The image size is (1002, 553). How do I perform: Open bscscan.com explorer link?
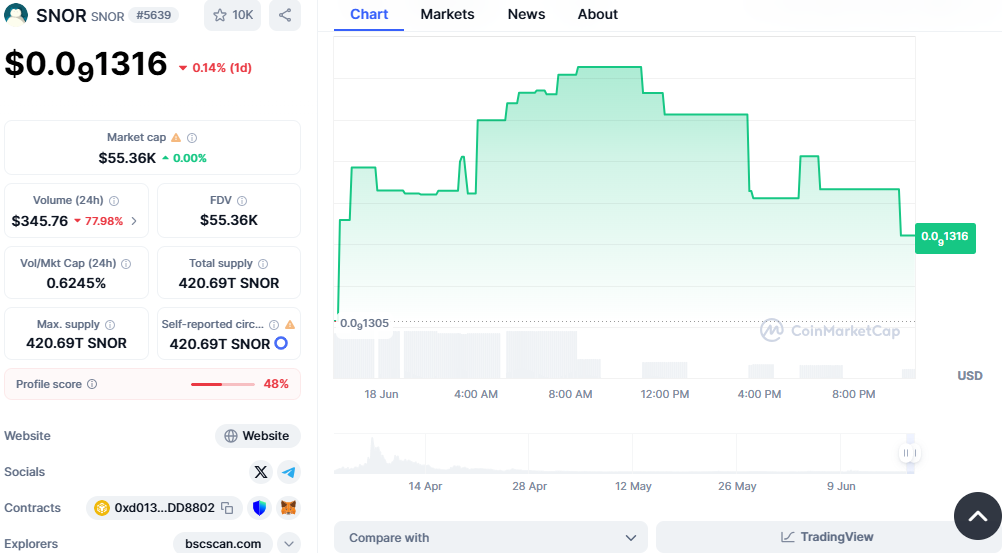[x=223, y=543]
